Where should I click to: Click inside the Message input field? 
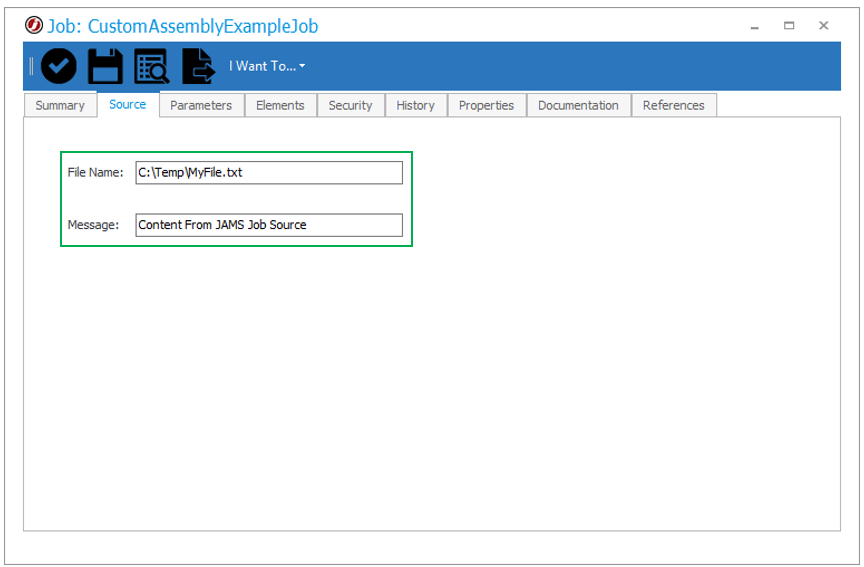point(269,225)
